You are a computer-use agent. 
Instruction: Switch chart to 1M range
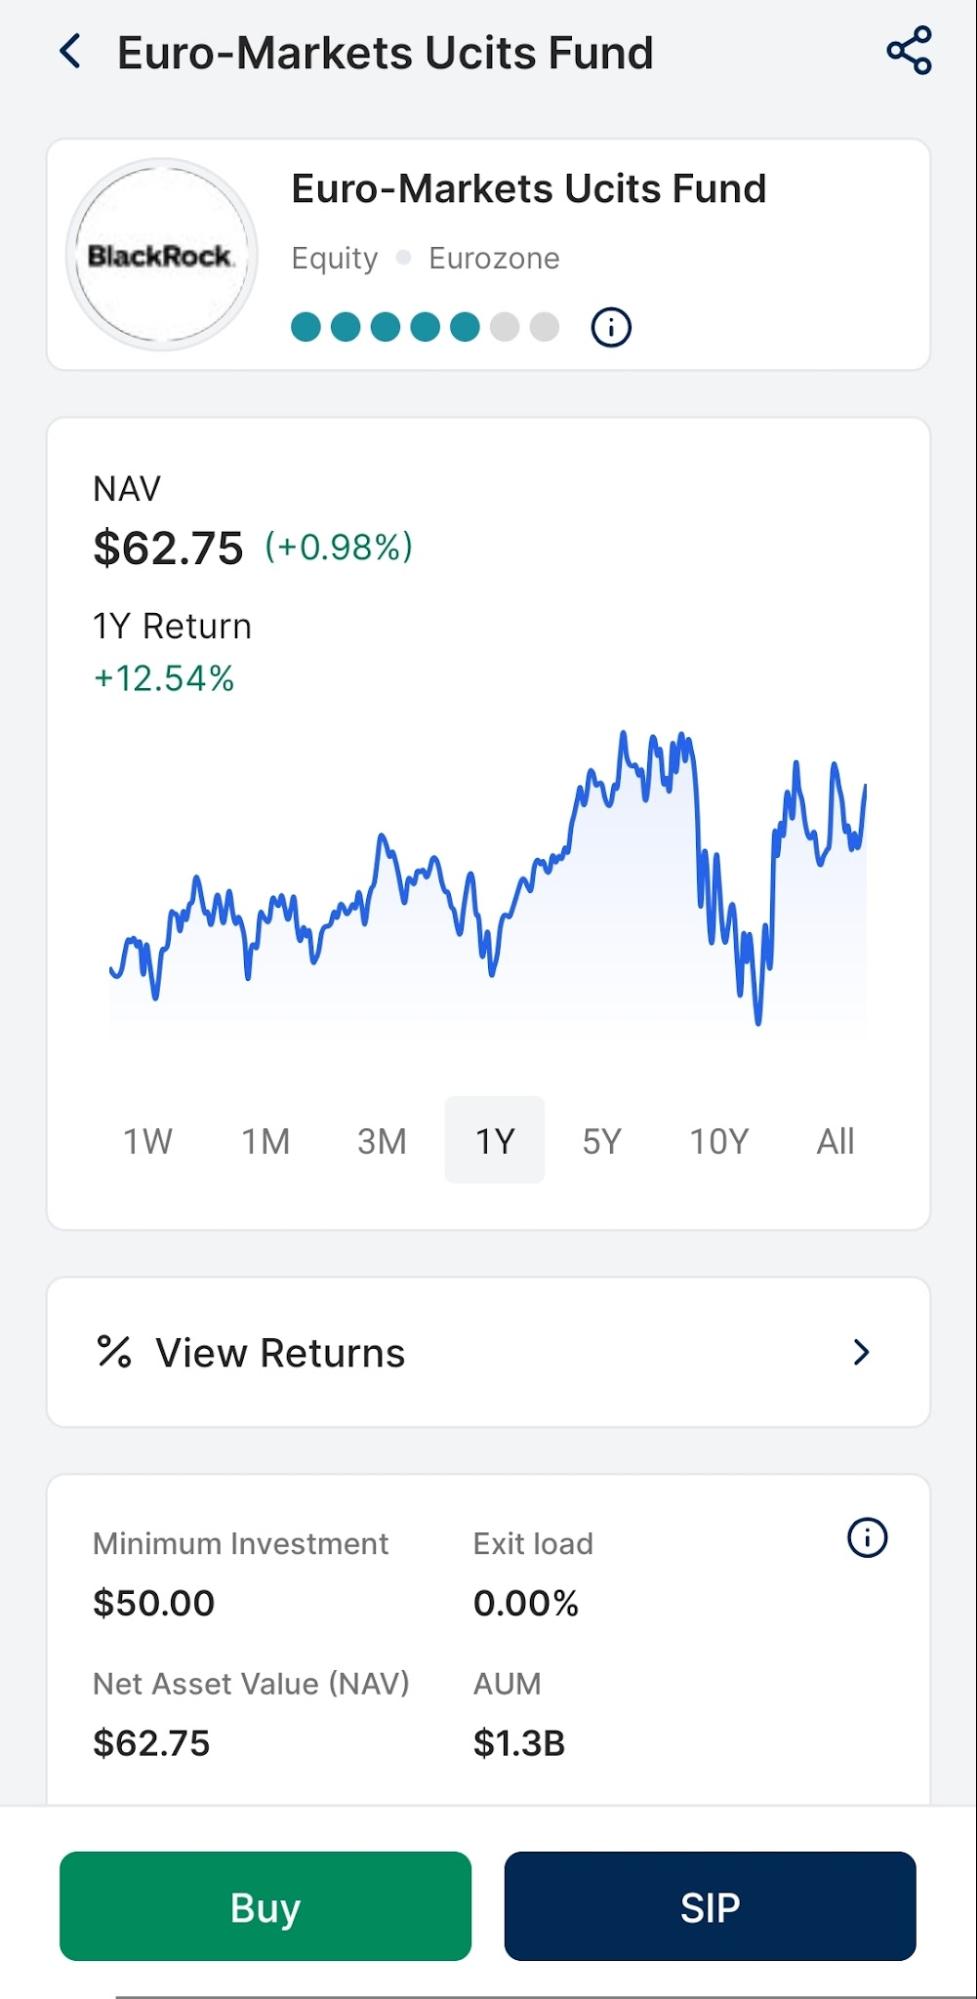(x=265, y=1141)
